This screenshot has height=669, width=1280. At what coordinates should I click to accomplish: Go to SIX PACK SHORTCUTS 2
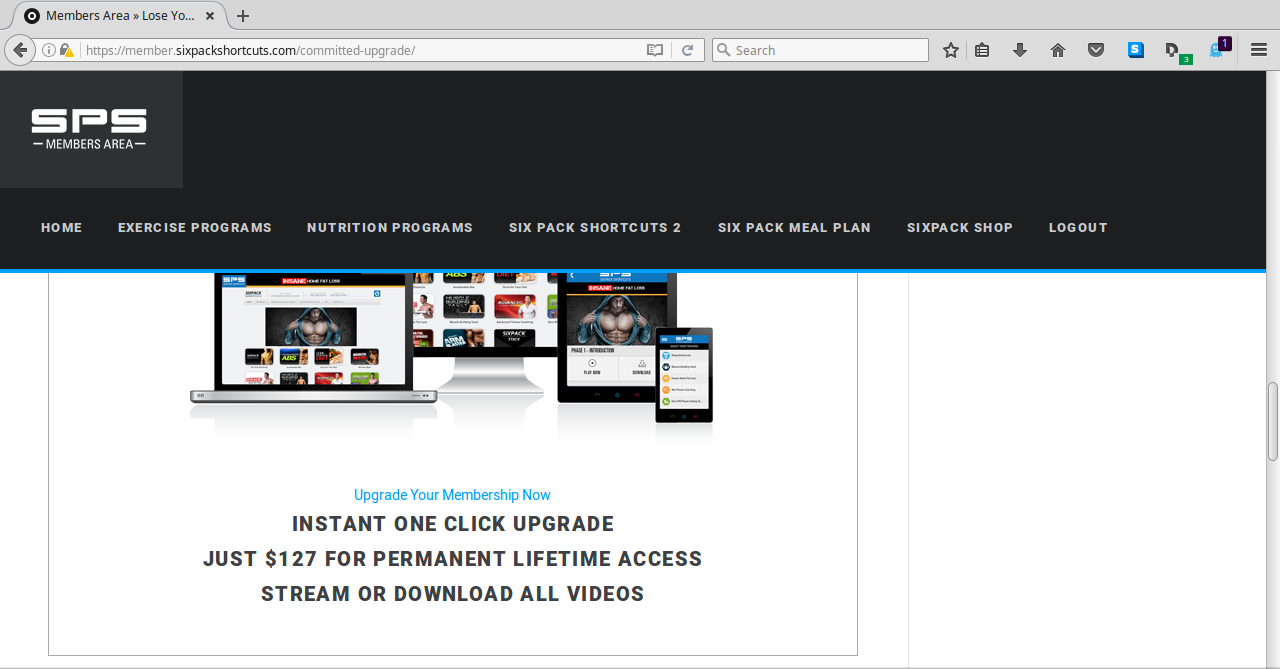pyautogui.click(x=595, y=228)
